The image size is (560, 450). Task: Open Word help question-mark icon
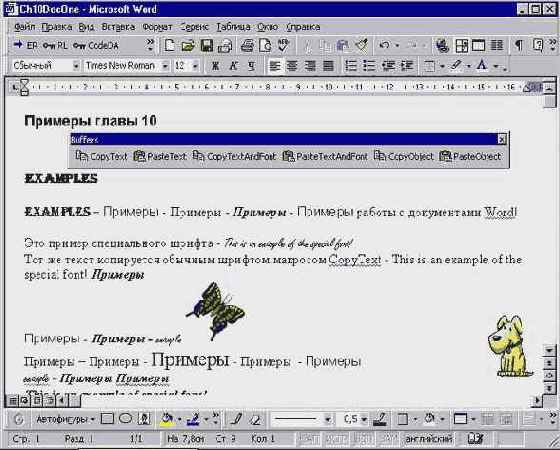click(538, 45)
